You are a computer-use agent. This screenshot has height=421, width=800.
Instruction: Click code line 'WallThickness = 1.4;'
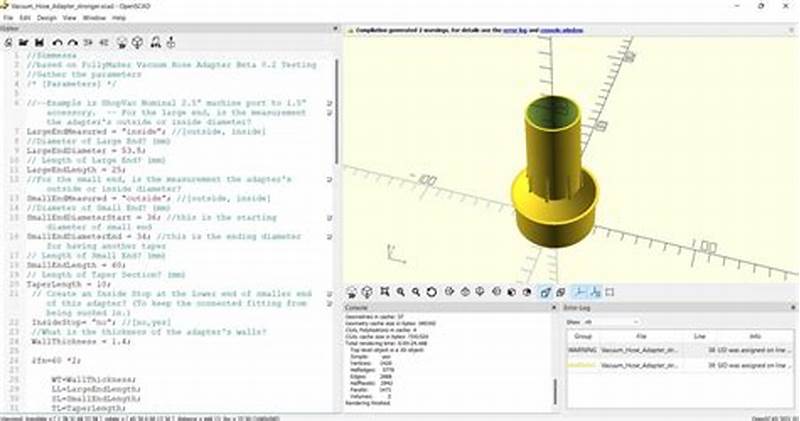[x=81, y=341]
